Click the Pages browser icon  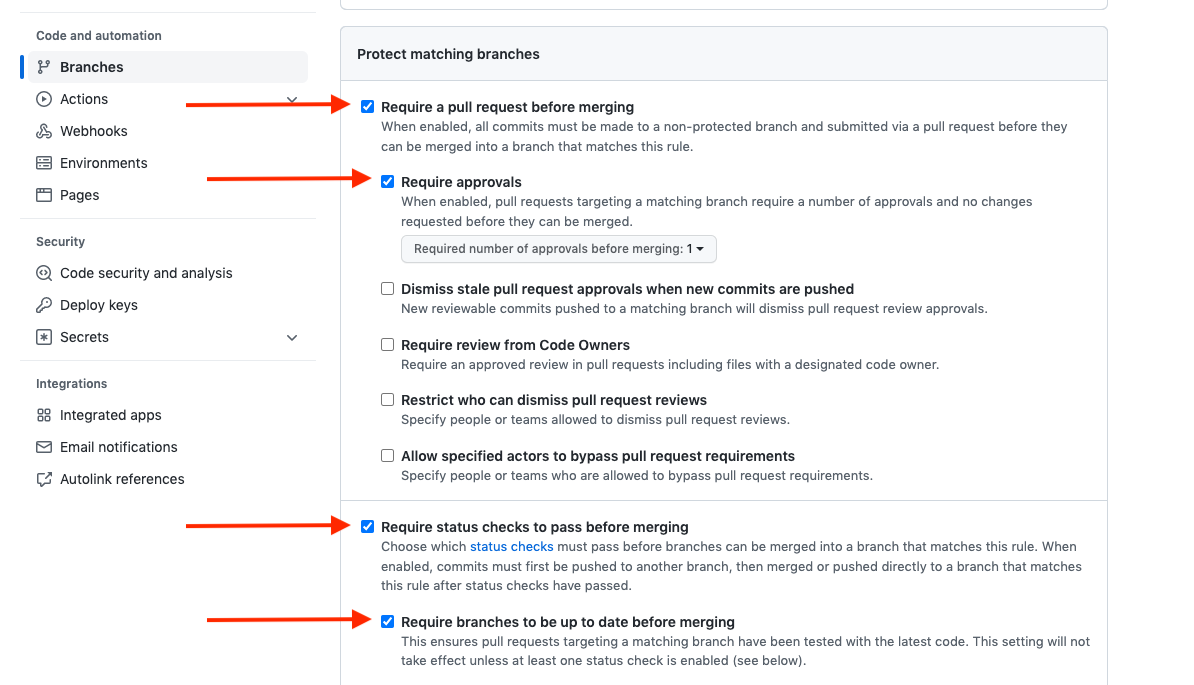[44, 195]
